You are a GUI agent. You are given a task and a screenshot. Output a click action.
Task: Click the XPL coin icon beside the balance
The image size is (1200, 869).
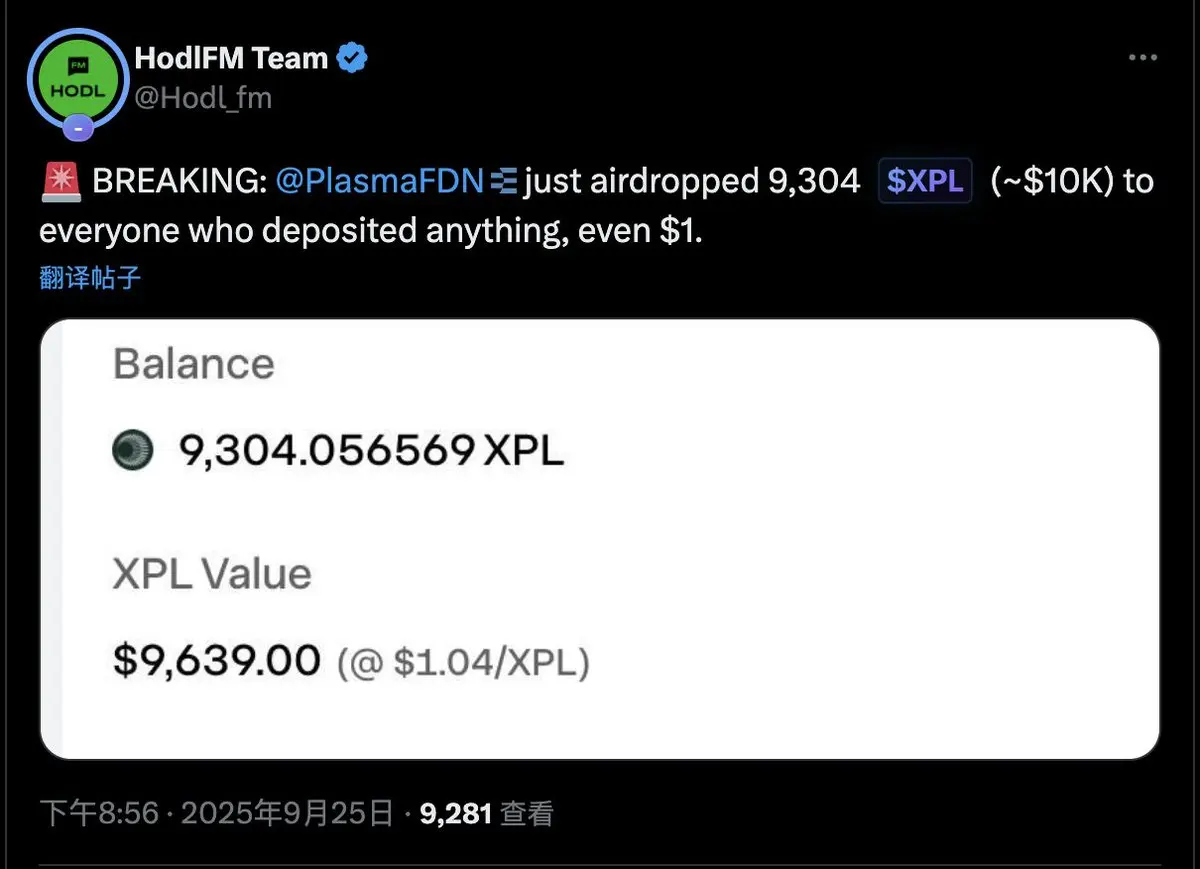pos(133,450)
